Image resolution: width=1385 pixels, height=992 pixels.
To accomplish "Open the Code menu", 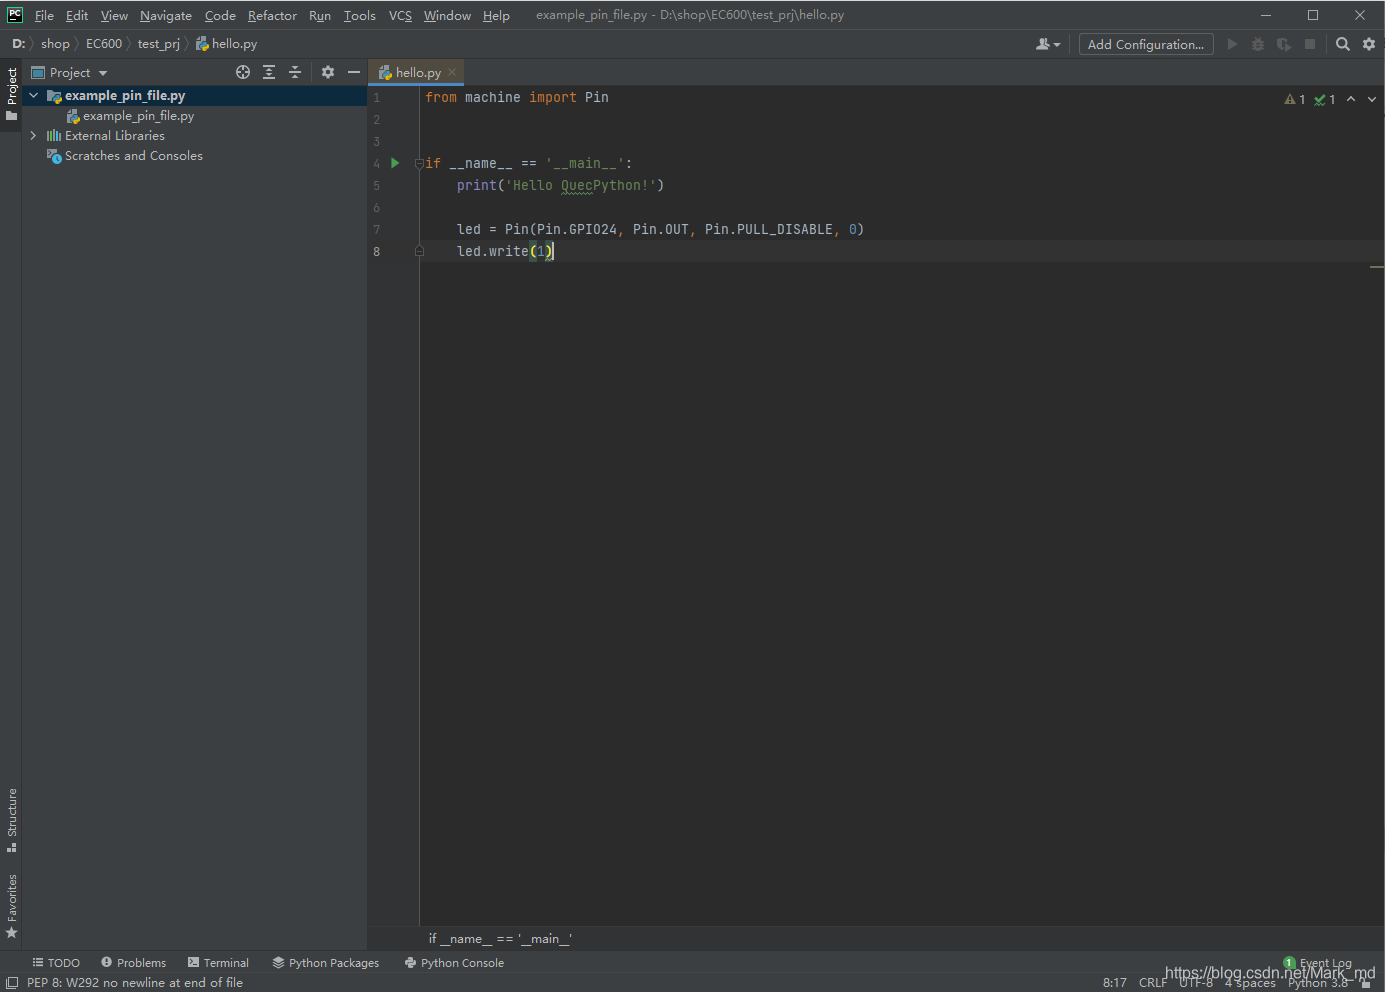I will coord(220,15).
